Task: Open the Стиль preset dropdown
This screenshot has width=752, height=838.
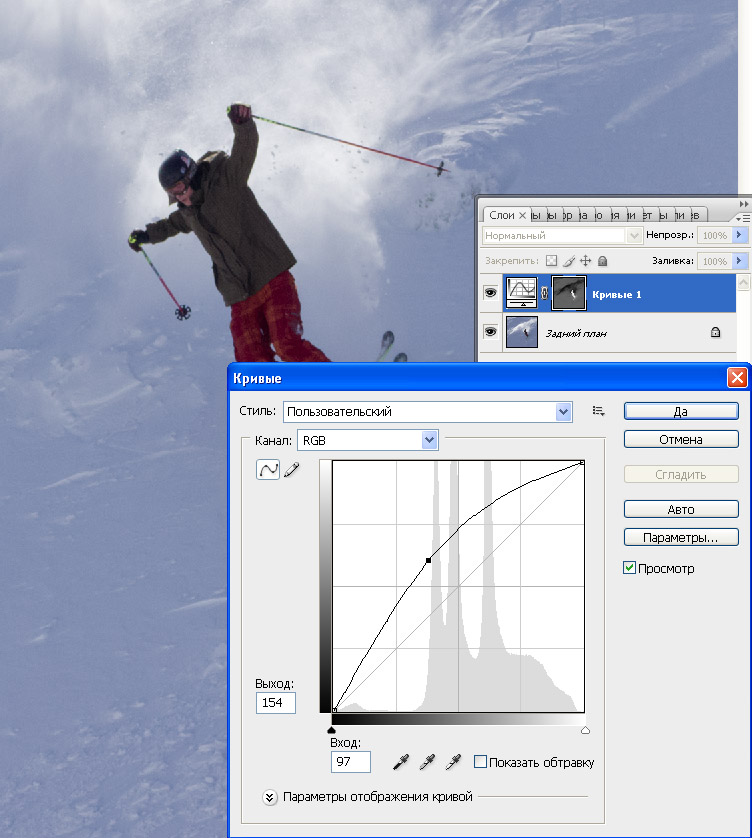Action: pyautogui.click(x=564, y=411)
